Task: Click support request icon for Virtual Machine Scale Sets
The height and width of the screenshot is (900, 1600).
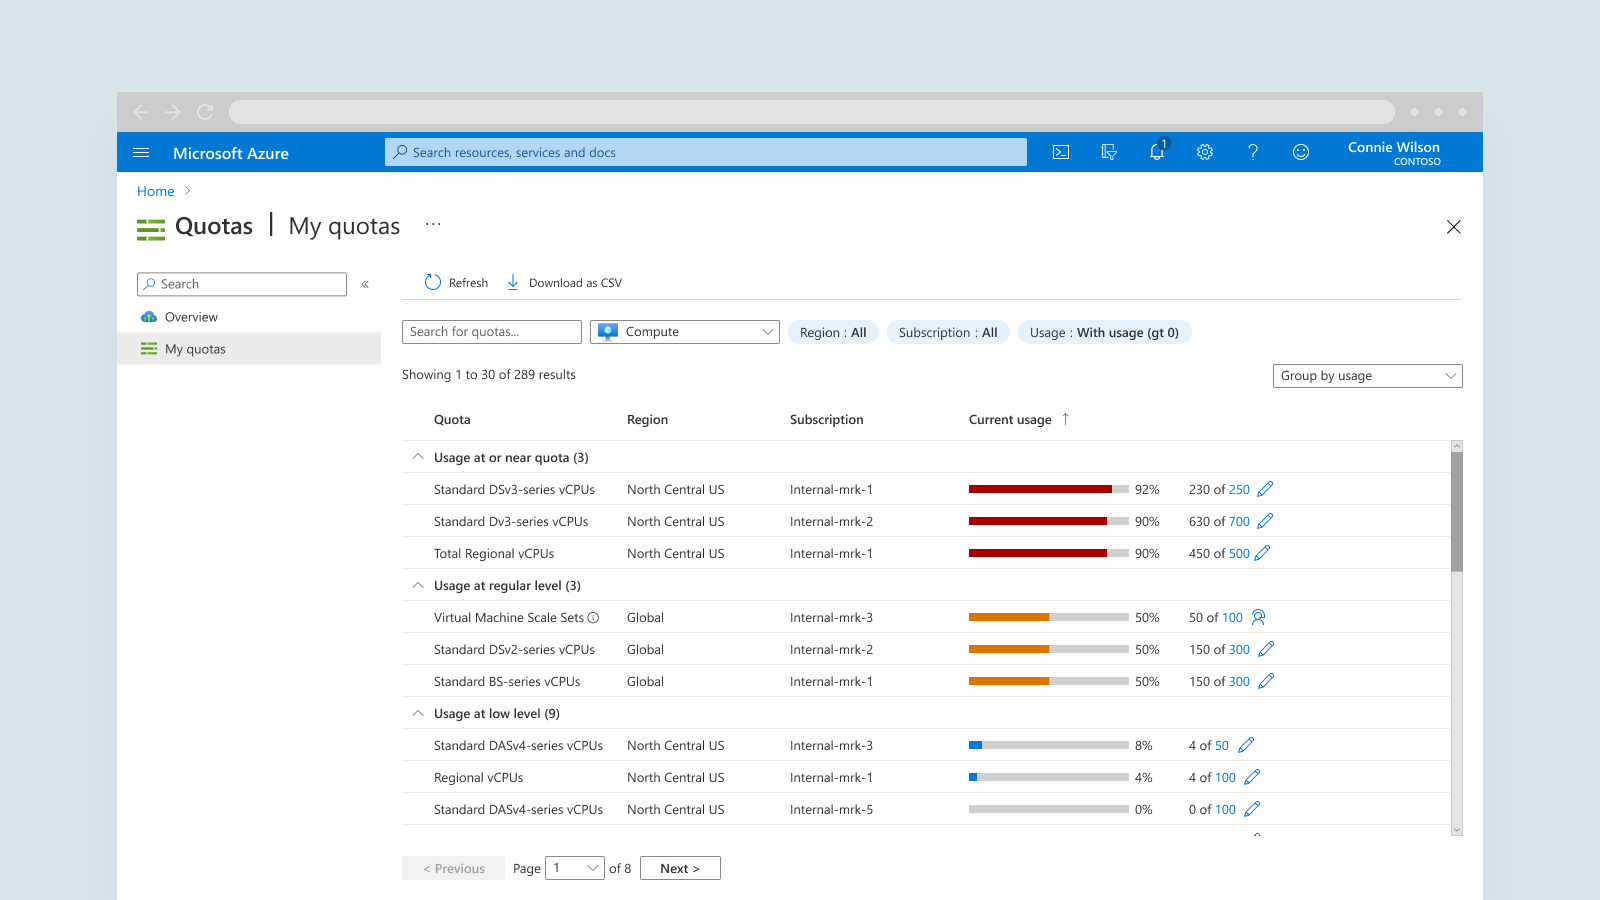Action: click(1258, 617)
